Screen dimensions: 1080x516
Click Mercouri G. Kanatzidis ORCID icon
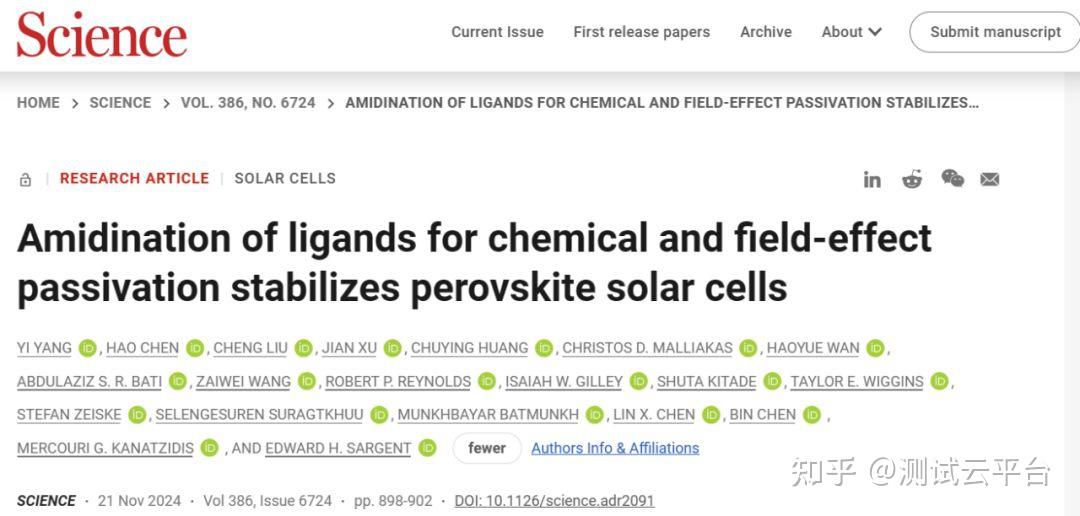click(x=209, y=448)
